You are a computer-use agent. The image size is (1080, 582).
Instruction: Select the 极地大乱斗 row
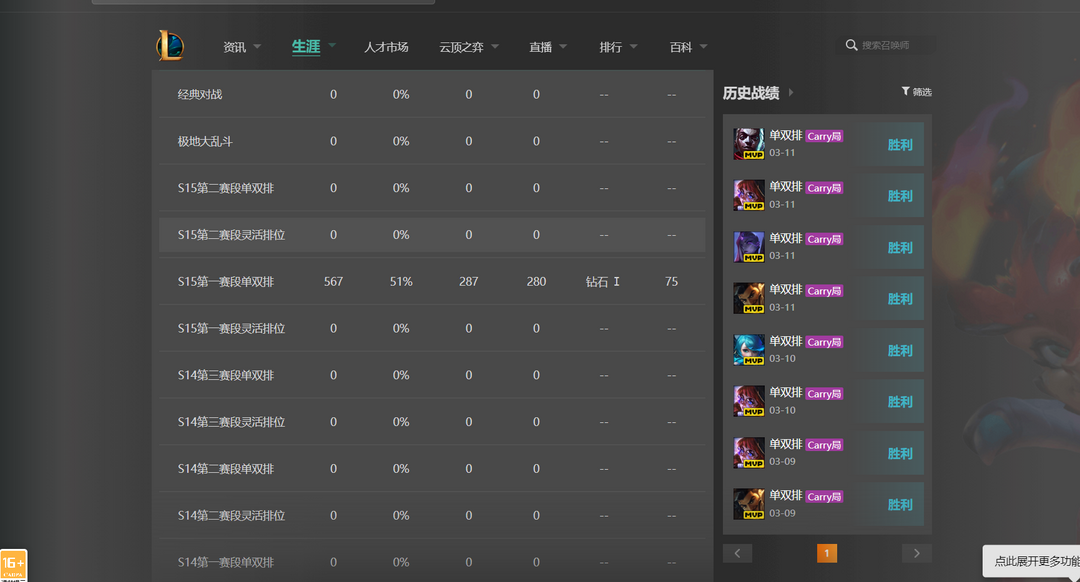[432, 141]
